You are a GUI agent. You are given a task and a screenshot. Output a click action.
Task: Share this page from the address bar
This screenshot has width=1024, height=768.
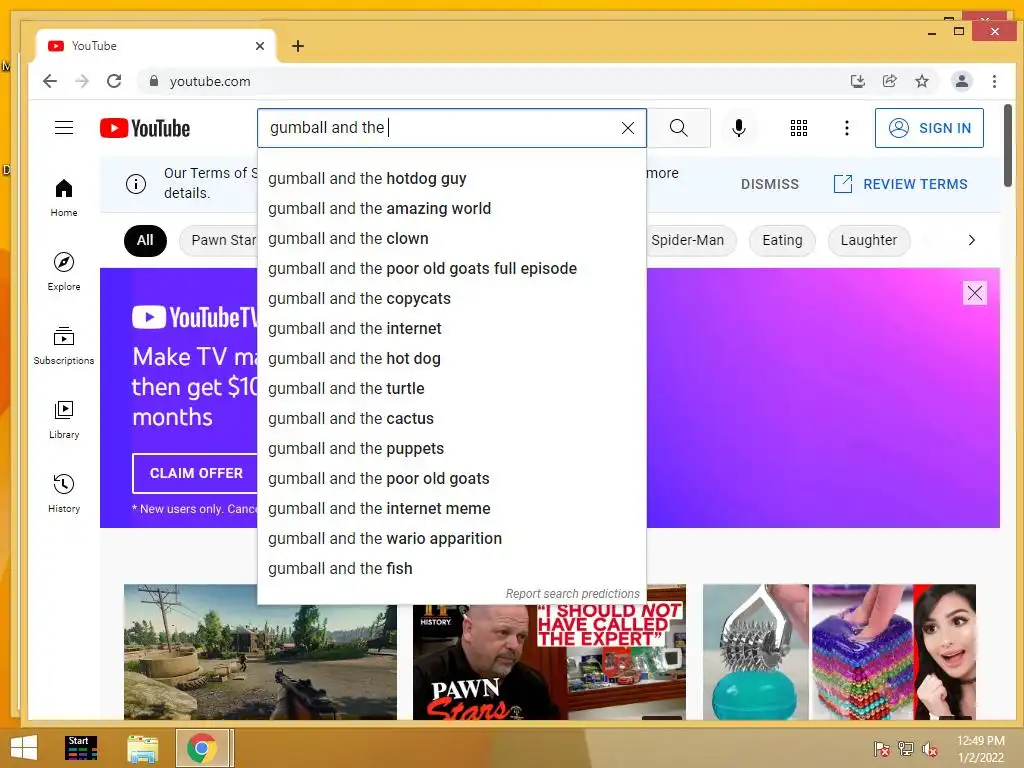click(x=889, y=81)
